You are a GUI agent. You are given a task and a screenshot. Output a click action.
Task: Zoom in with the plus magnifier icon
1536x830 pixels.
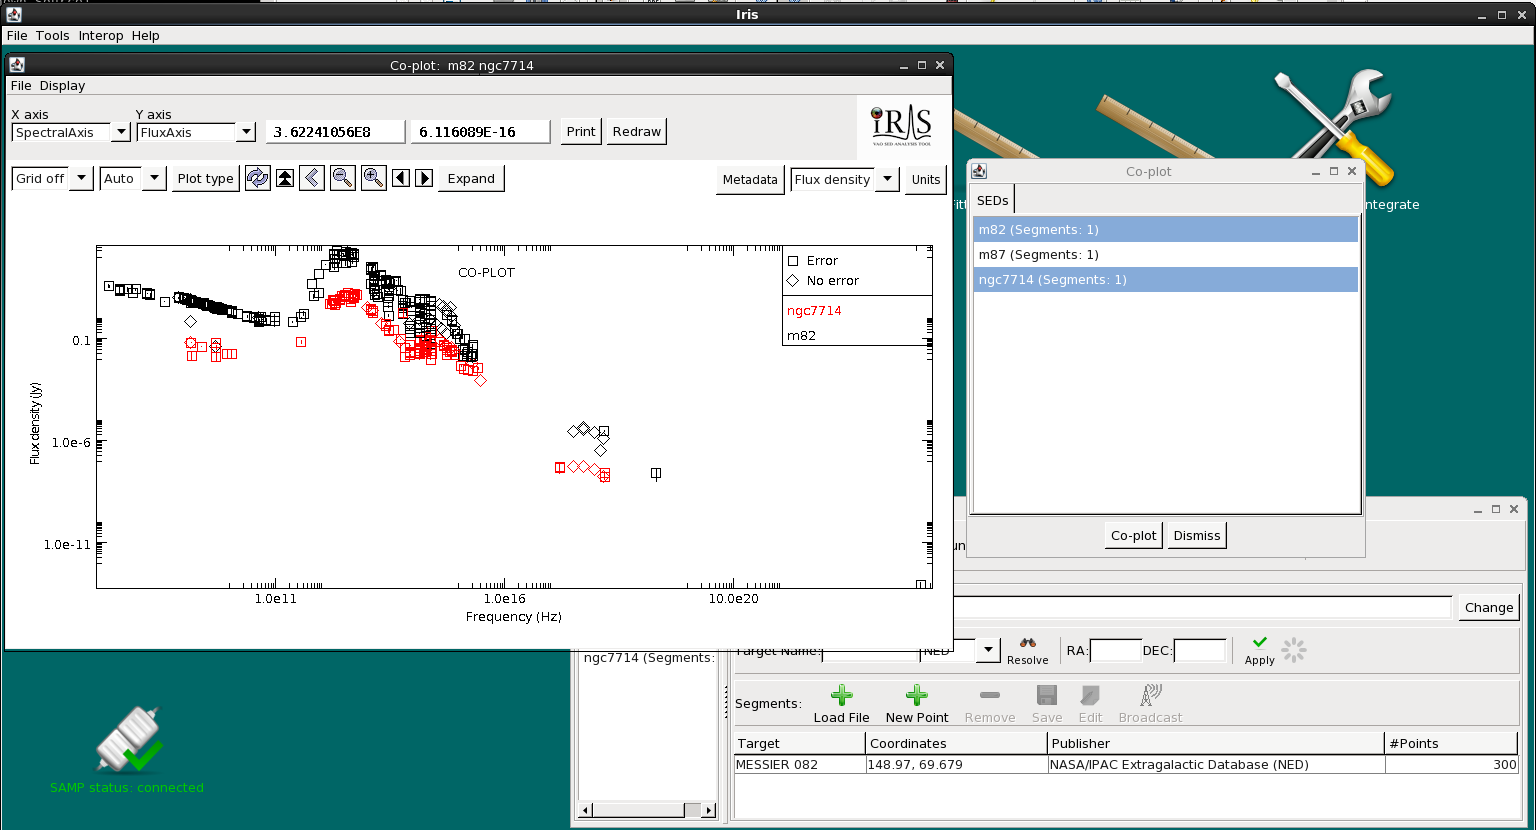pos(374,178)
